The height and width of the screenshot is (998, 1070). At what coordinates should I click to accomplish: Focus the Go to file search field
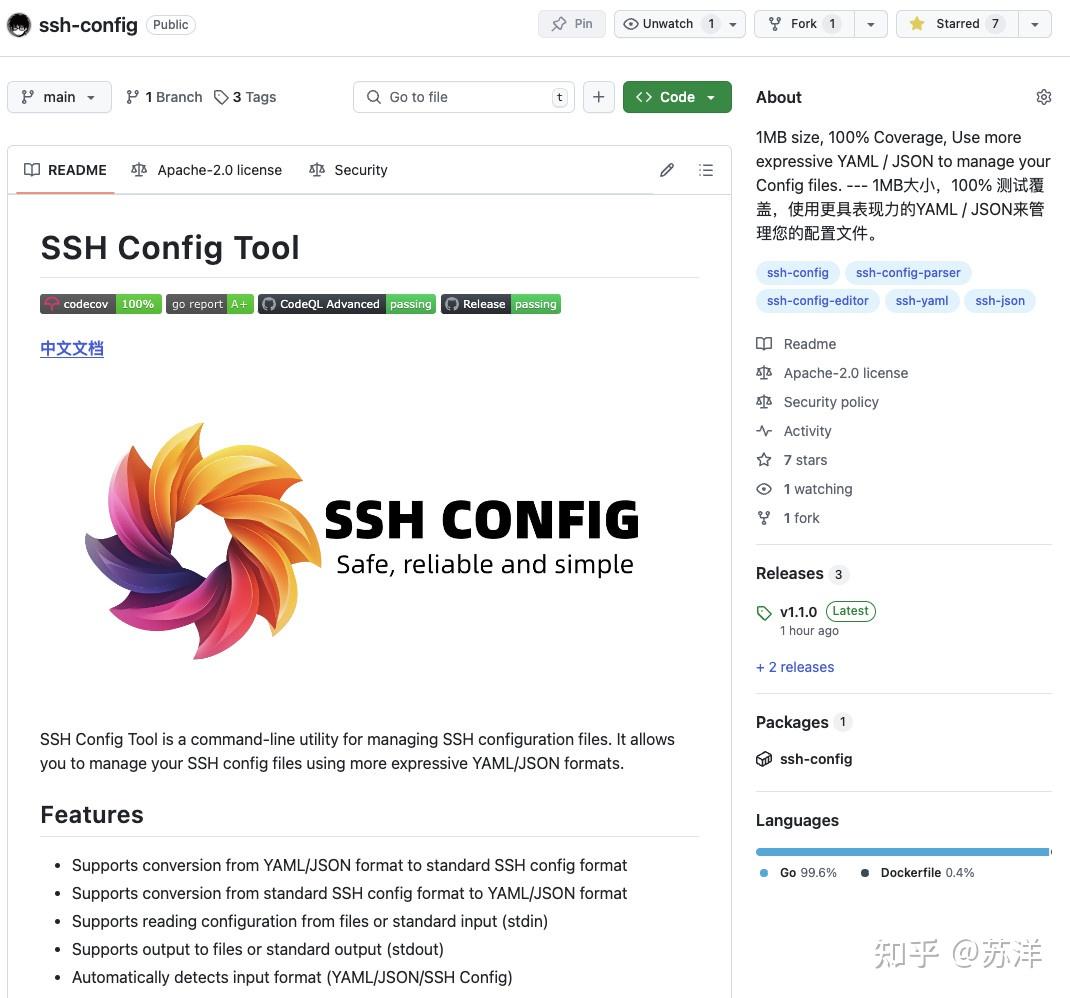(x=463, y=97)
